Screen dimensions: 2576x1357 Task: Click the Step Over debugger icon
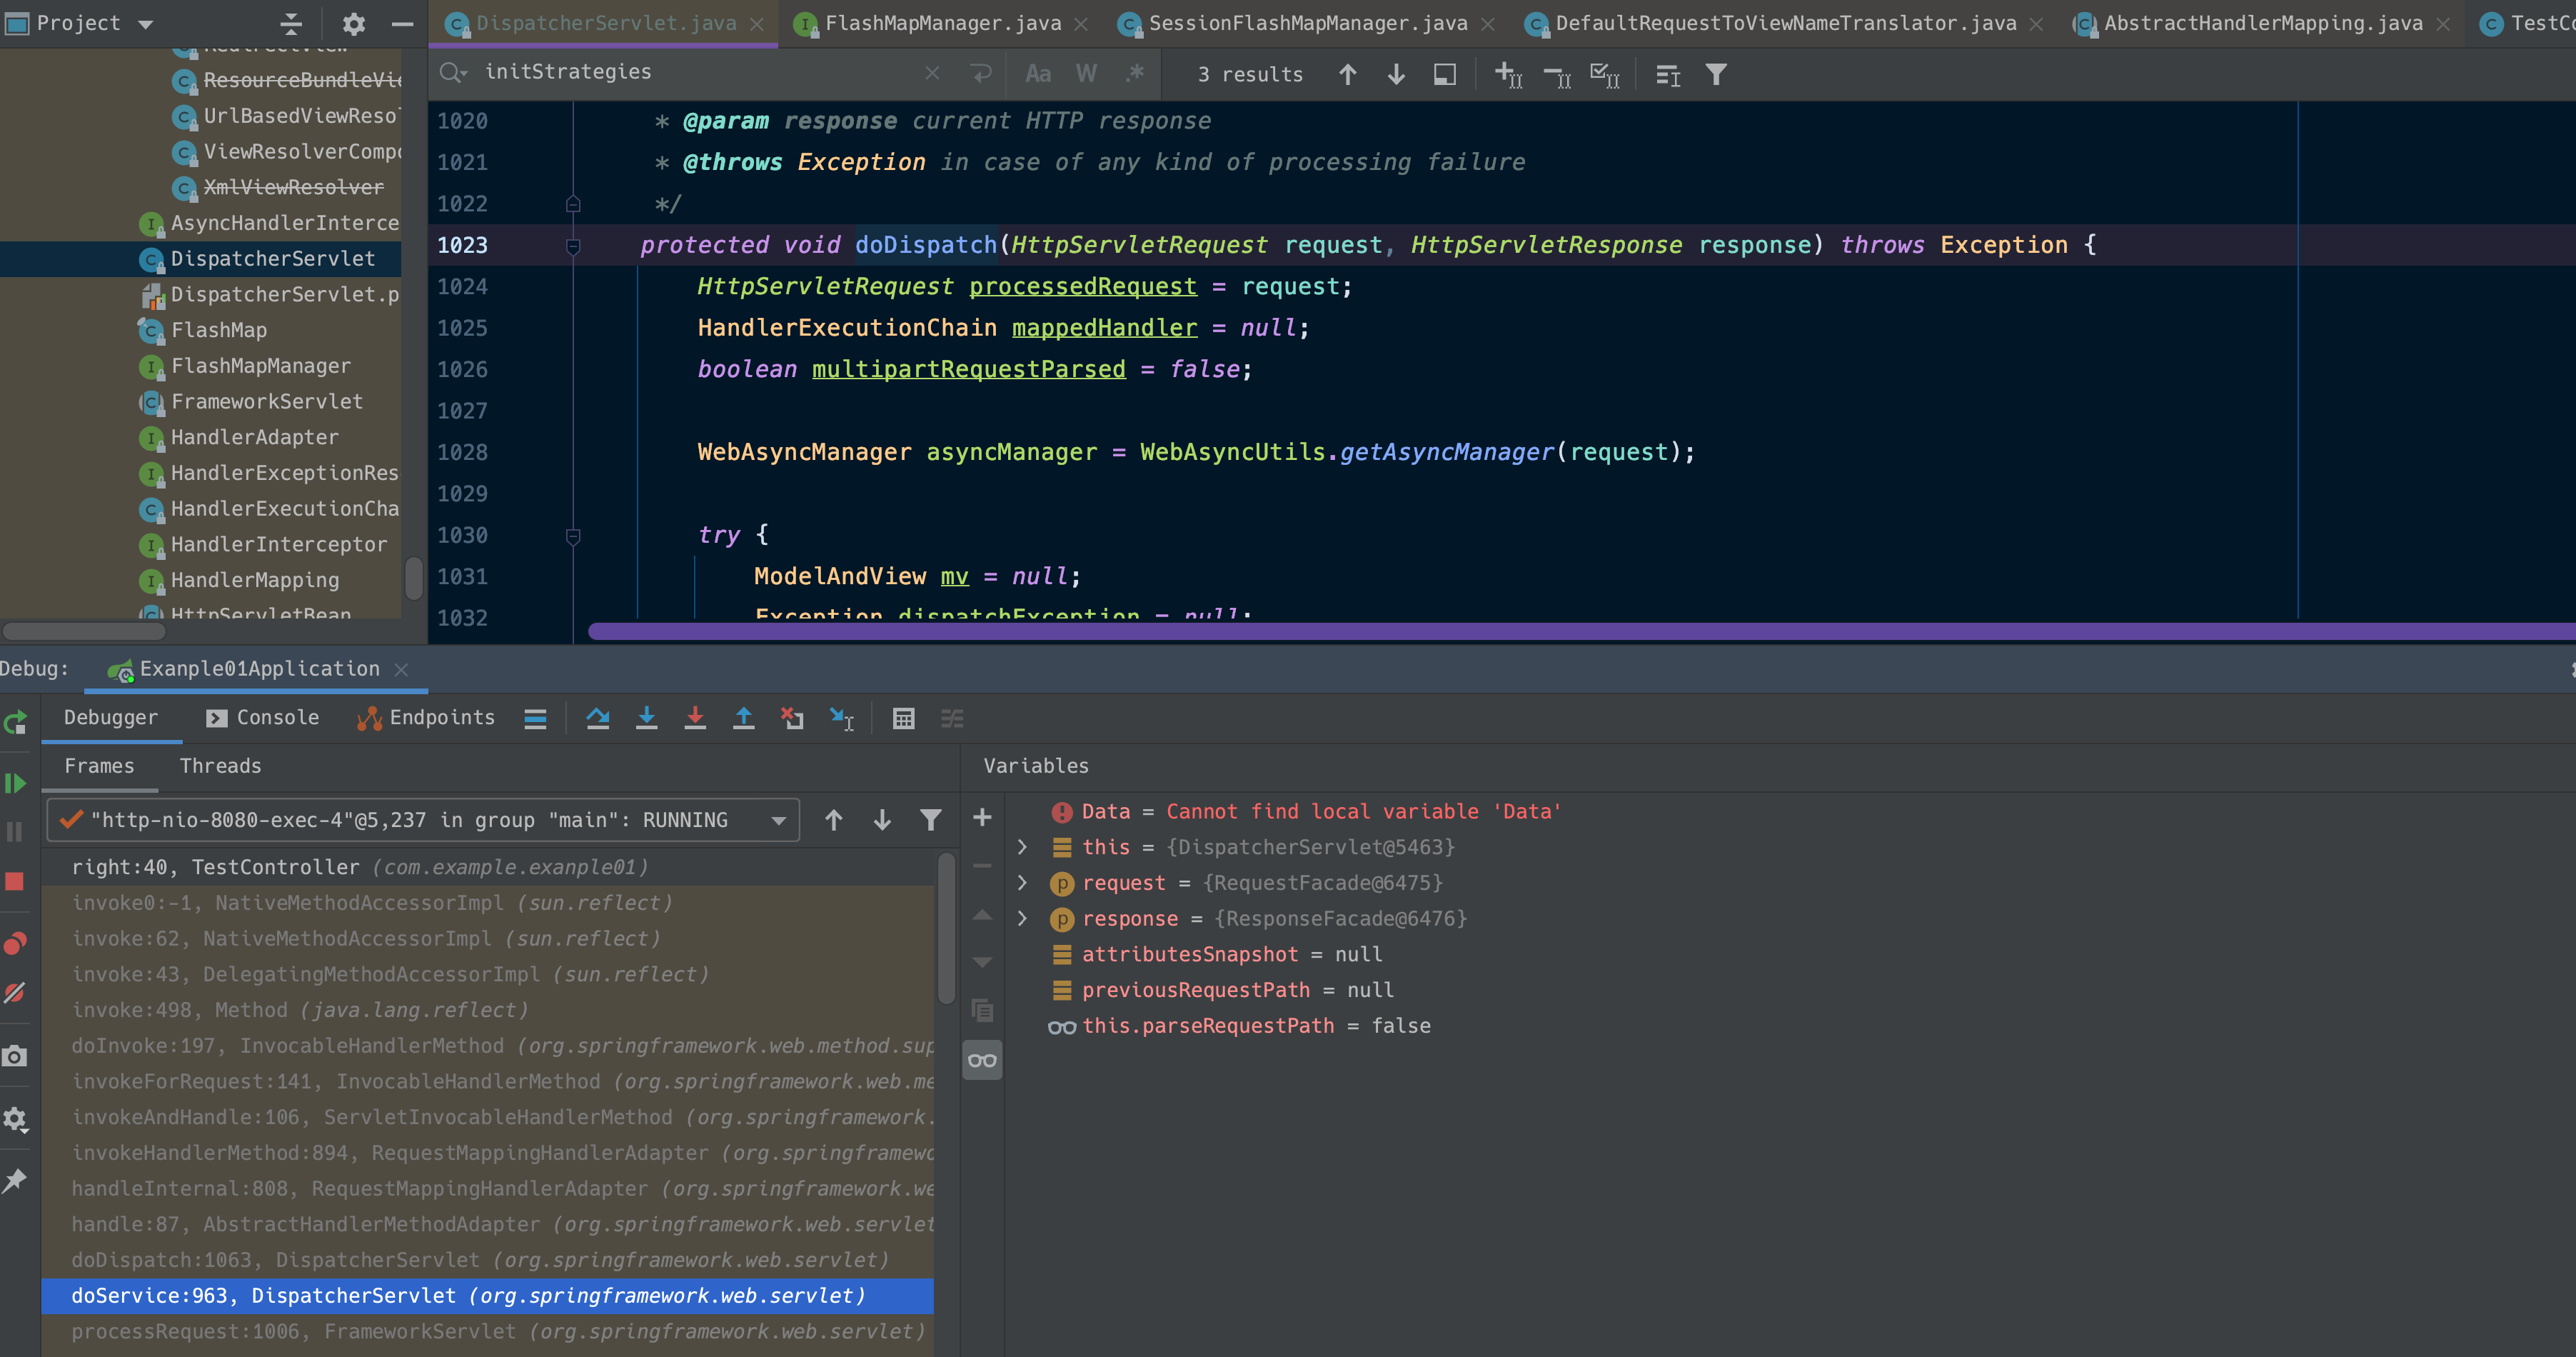(x=598, y=718)
